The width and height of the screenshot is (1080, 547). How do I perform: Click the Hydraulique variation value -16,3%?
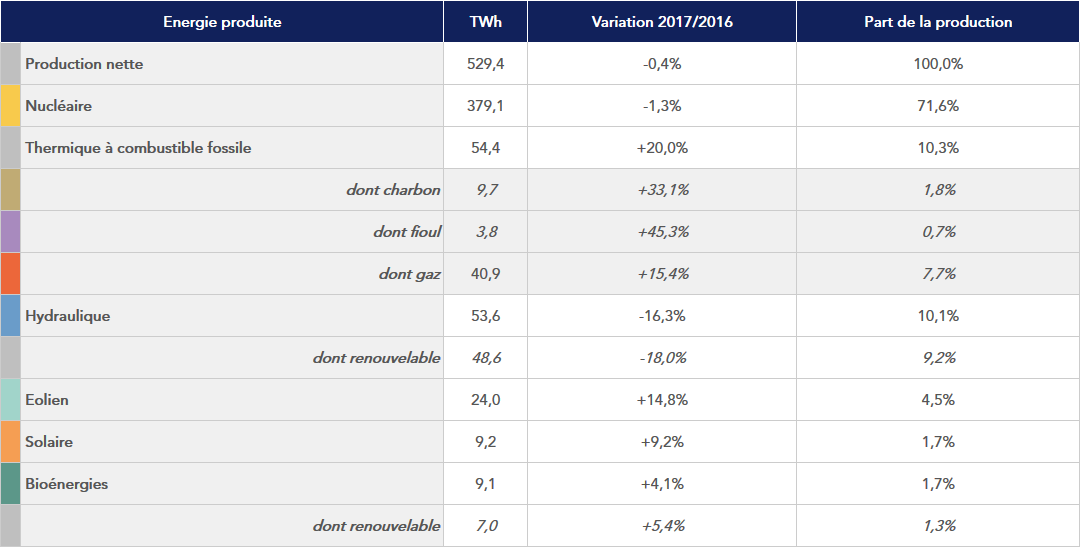[662, 316]
